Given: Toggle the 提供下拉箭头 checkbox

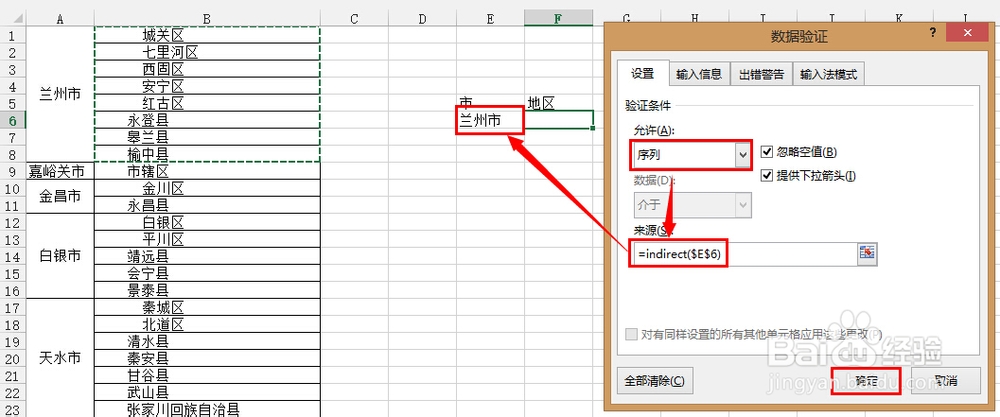Looking at the screenshot, I should 767,175.
